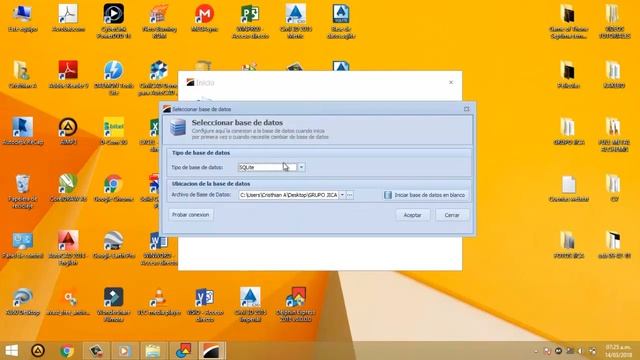Open the Autodesk ReCap desktop shortcut

tap(22, 131)
